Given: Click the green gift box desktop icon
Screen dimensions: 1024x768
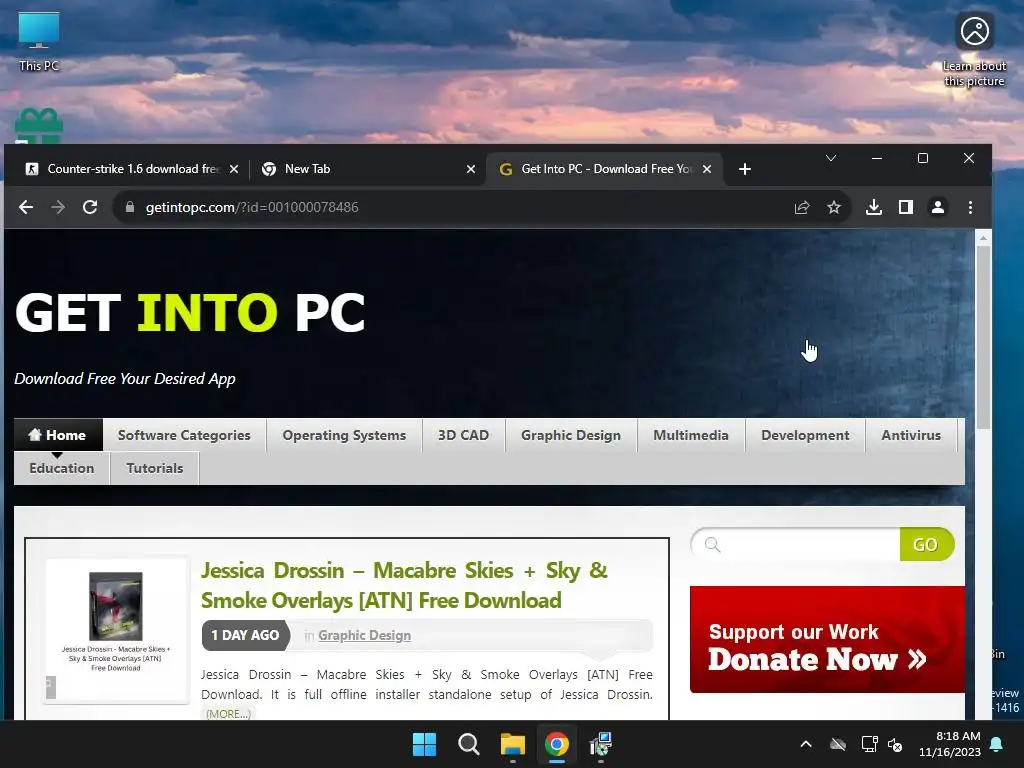Looking at the screenshot, I should 39,125.
